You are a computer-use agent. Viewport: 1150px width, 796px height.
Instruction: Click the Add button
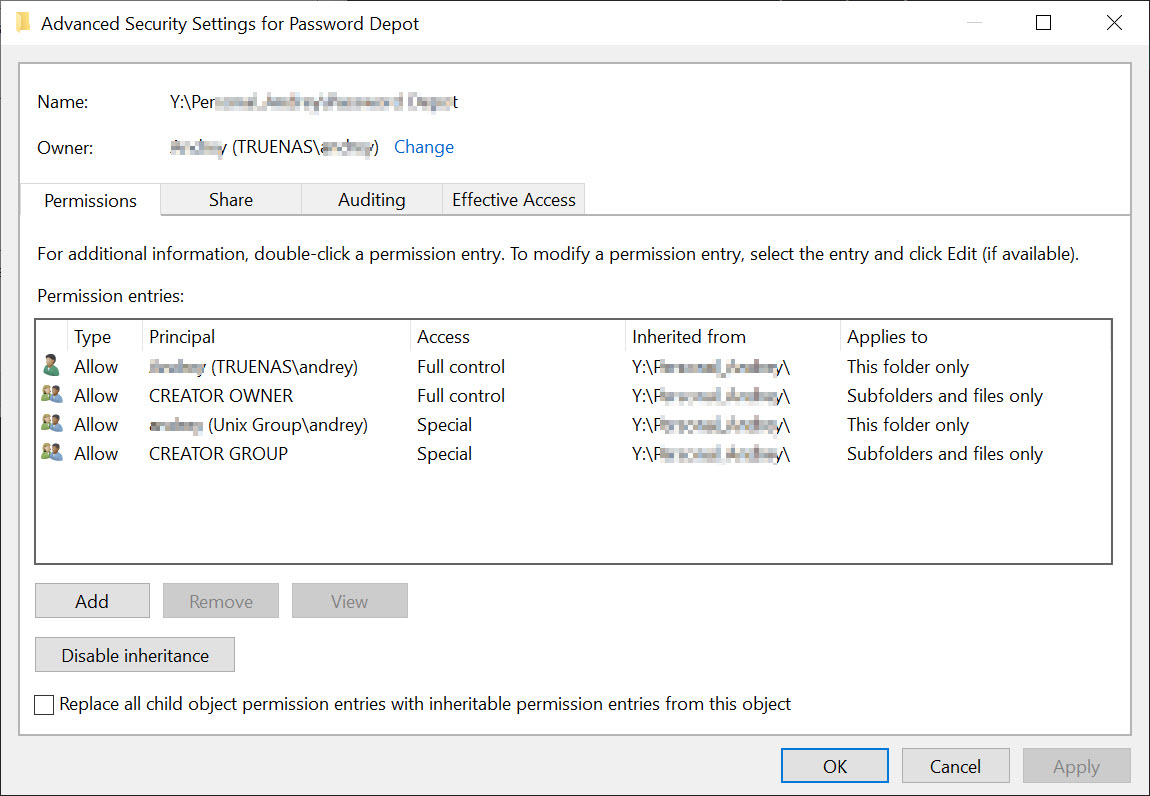pos(92,601)
